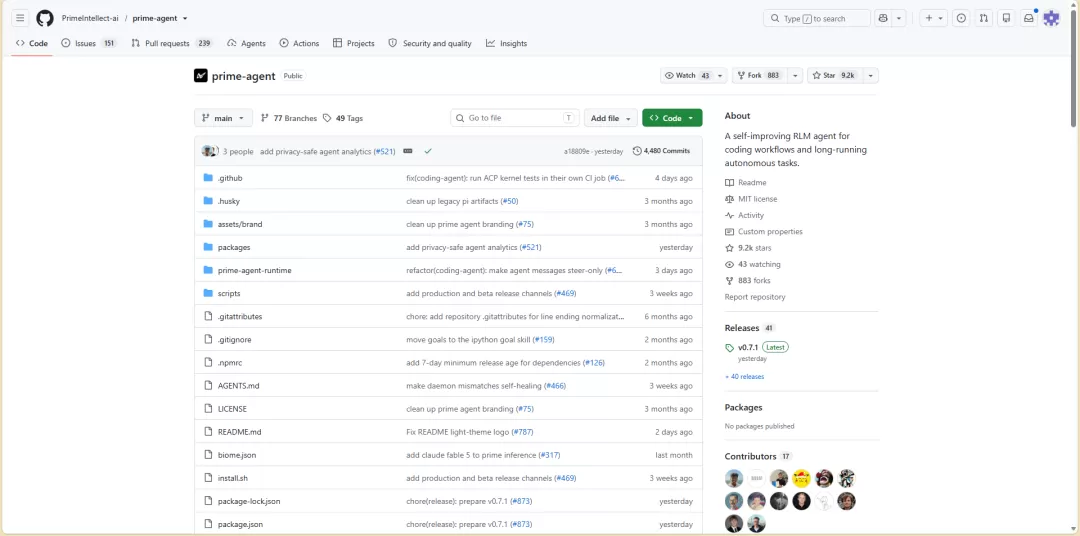Open the package-lock.json file
The width and height of the screenshot is (1080, 536).
click(249, 501)
